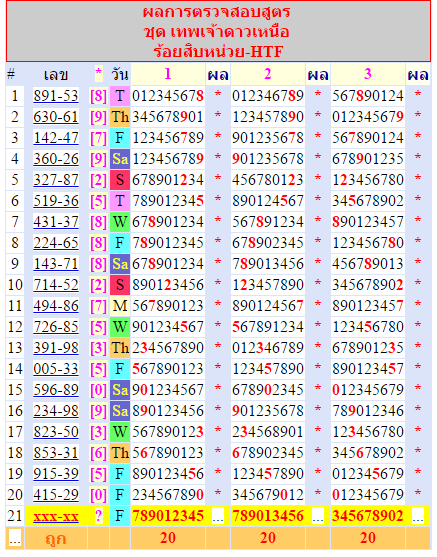Open the 891-53 number link
Screen dimensions: 437x557
point(56,96)
